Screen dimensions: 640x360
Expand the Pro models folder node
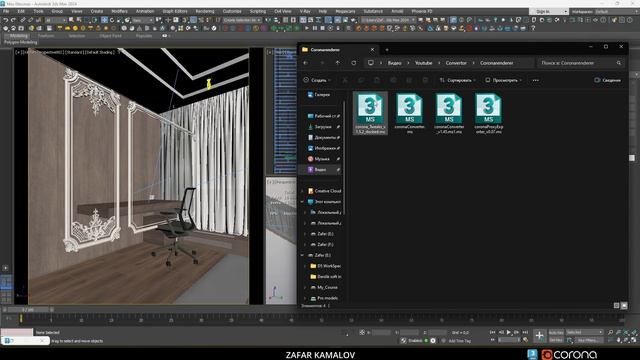click(305, 298)
